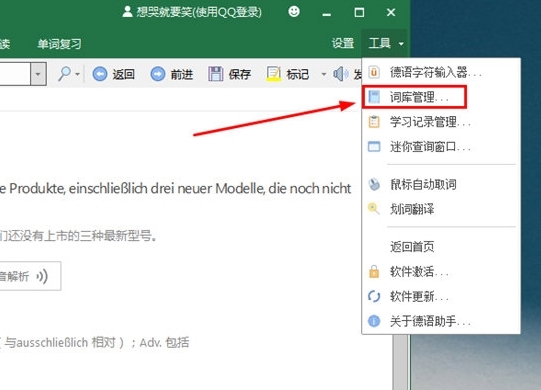This screenshot has width=541, height=390.
Task: Minimize the 德语助手 window
Action: point(326,13)
